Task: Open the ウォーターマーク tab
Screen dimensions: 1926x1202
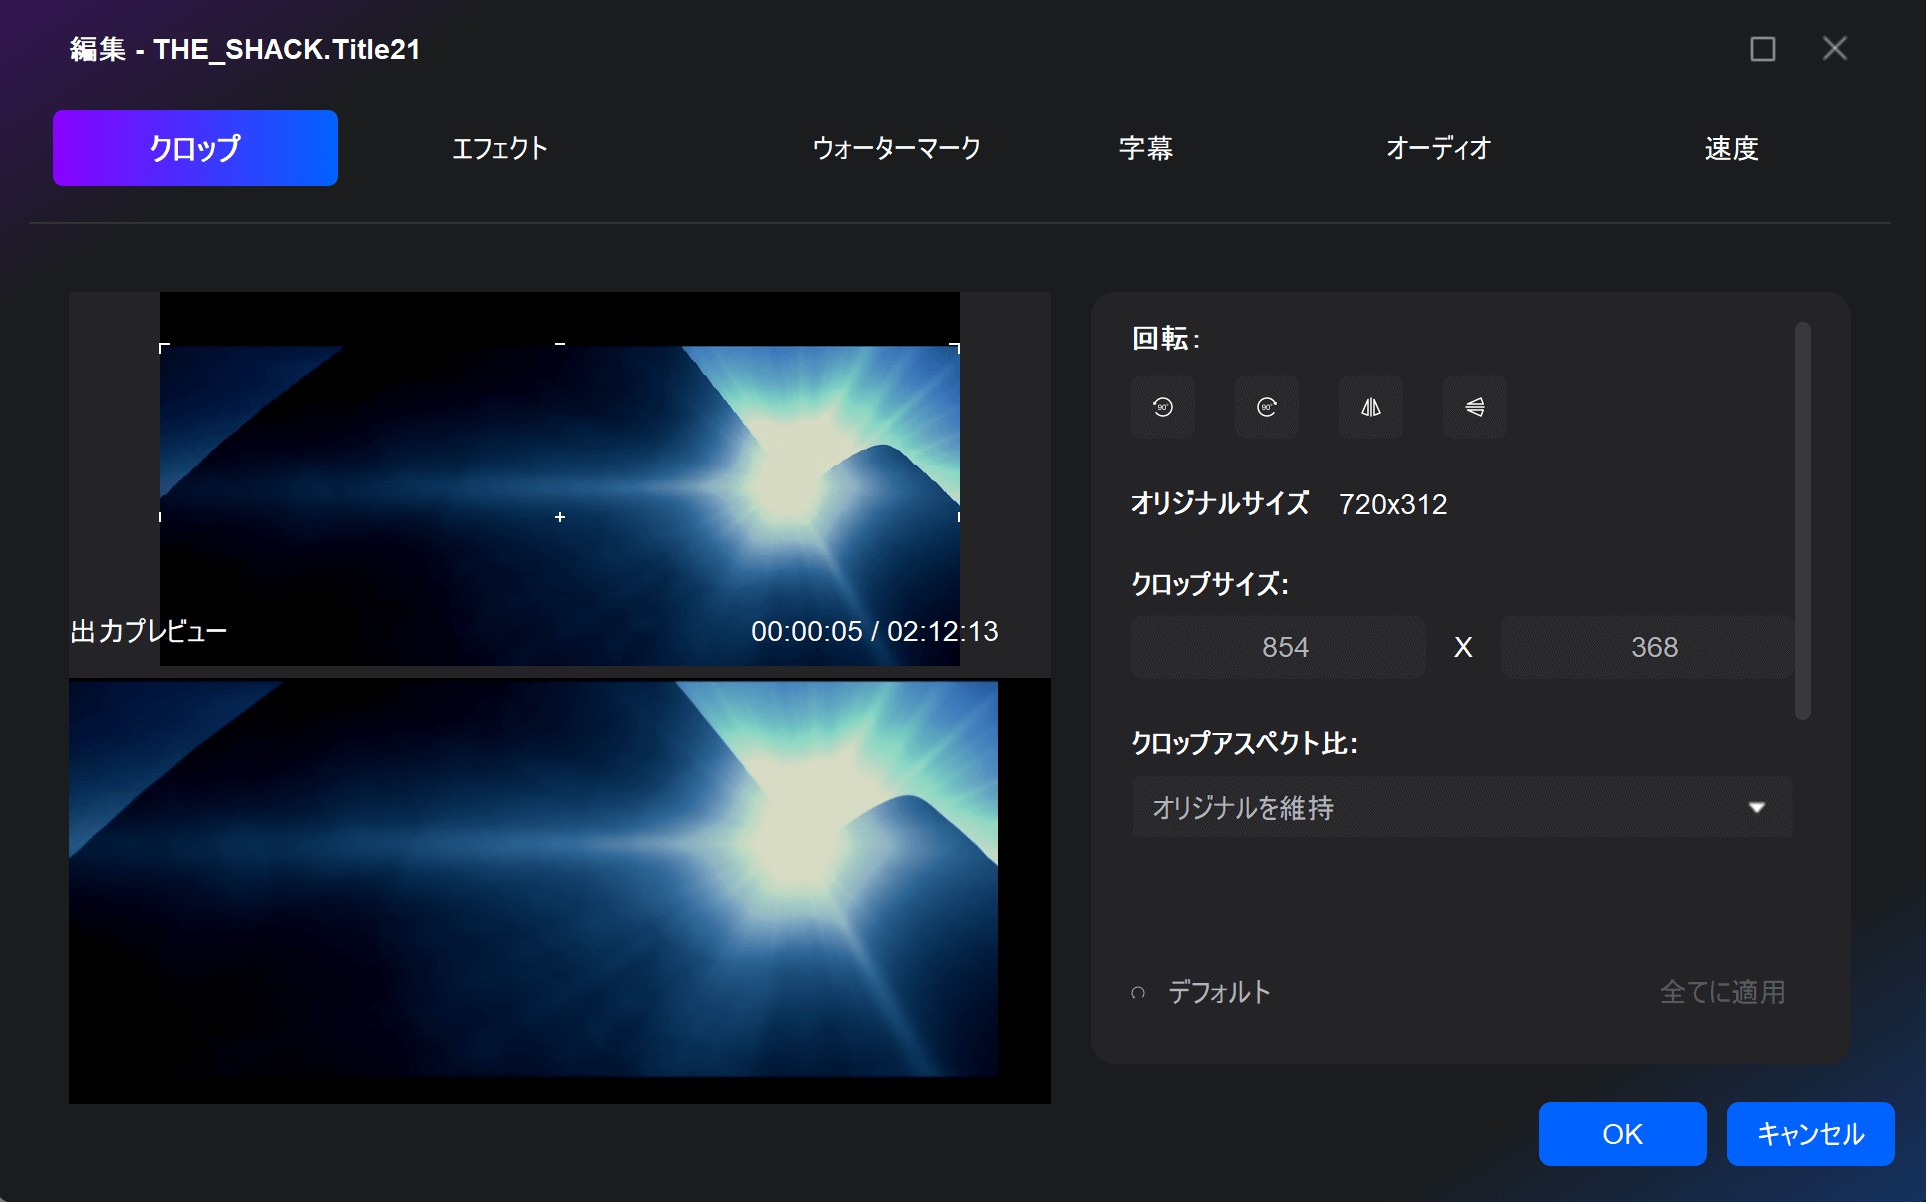Action: pyautogui.click(x=896, y=148)
